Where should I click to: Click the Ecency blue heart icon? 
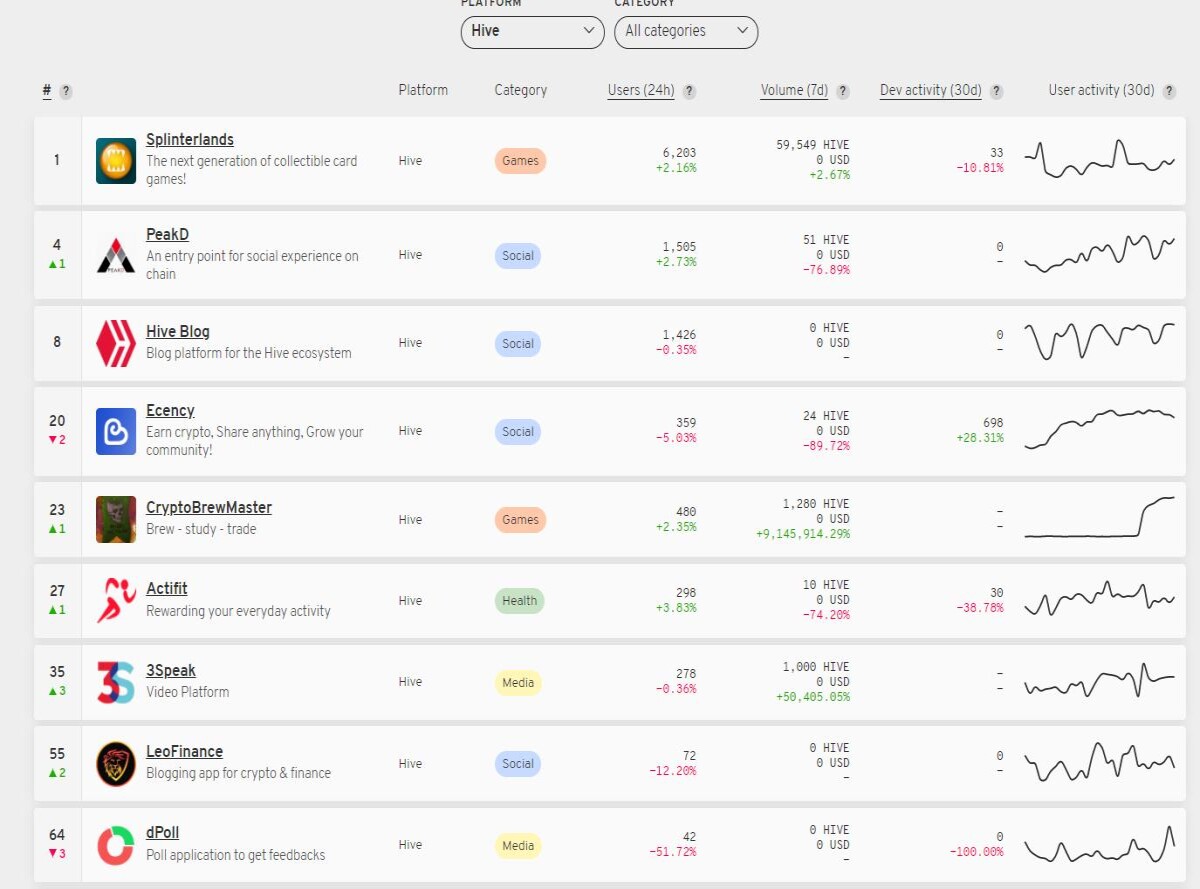click(x=116, y=431)
